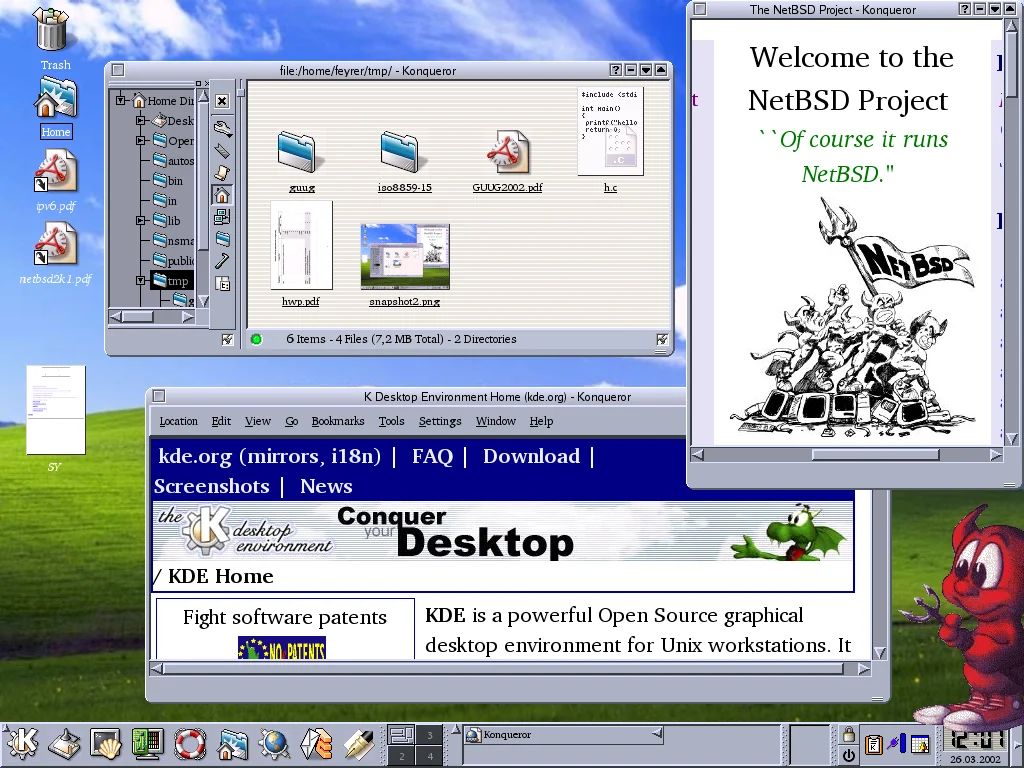1024x768 pixels.
Task: Follow the Download link on kde.org
Action: pyautogui.click(x=531, y=456)
